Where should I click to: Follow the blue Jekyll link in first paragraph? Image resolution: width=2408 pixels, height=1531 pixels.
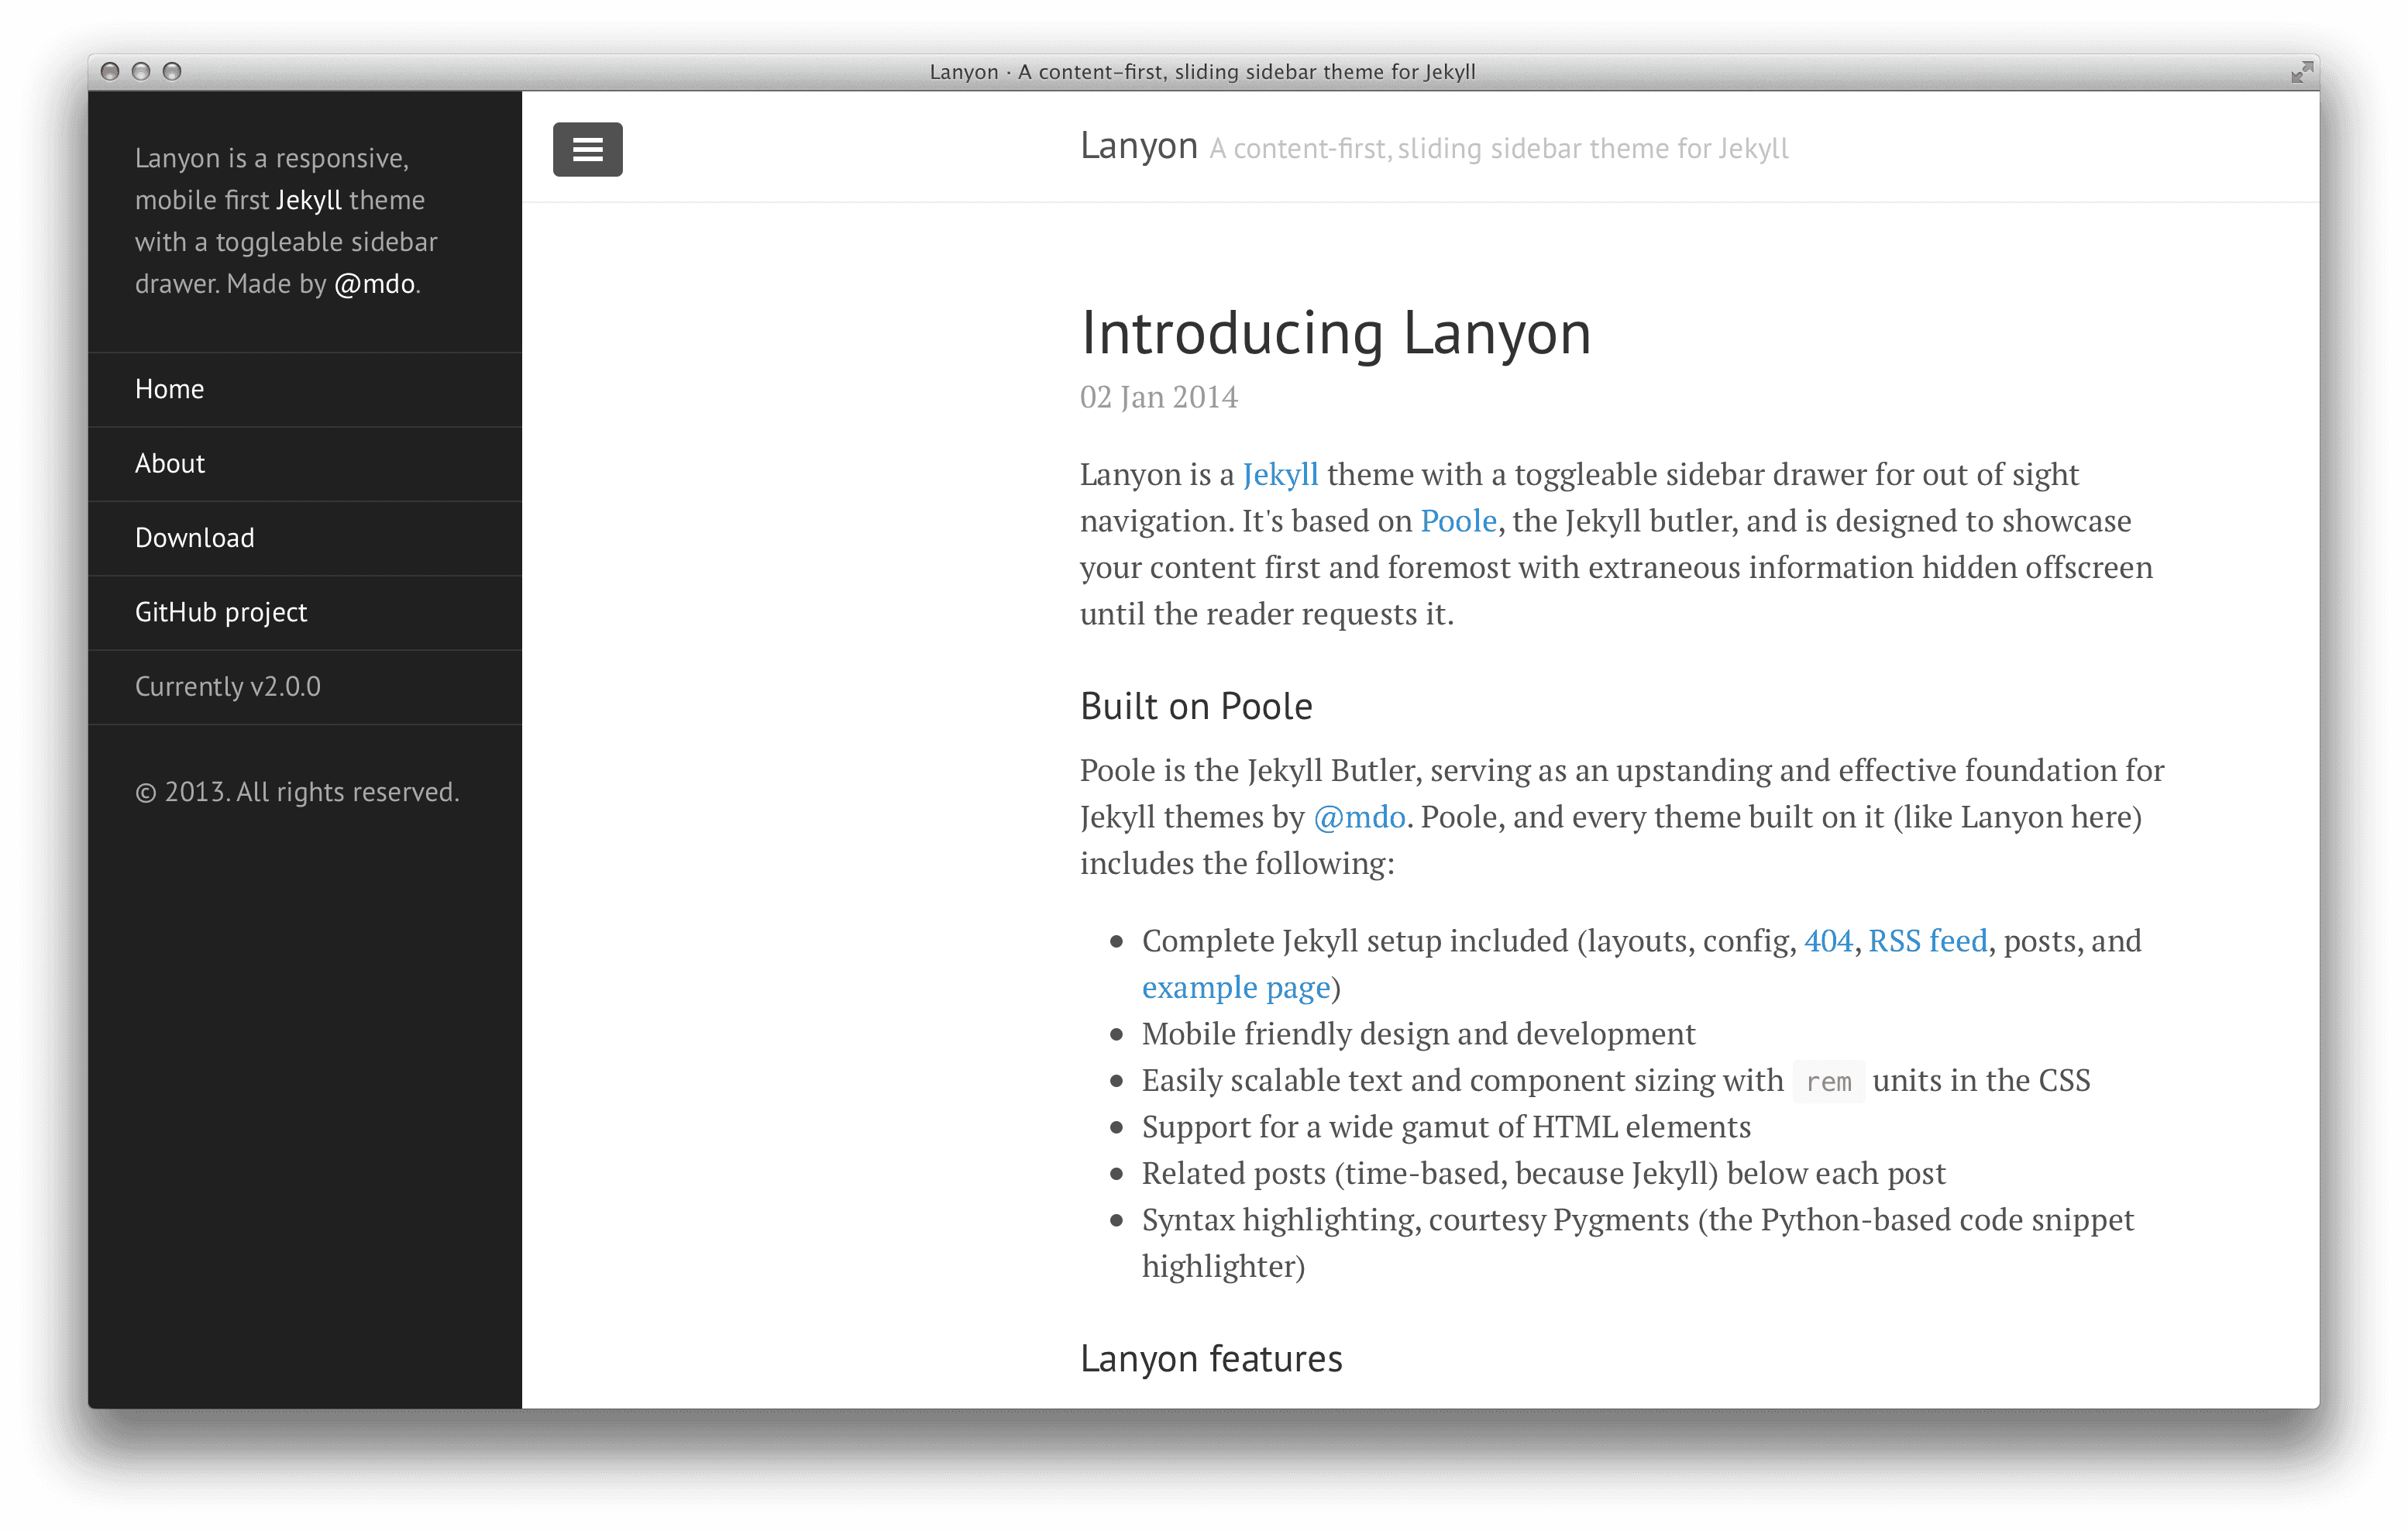[x=1279, y=474]
